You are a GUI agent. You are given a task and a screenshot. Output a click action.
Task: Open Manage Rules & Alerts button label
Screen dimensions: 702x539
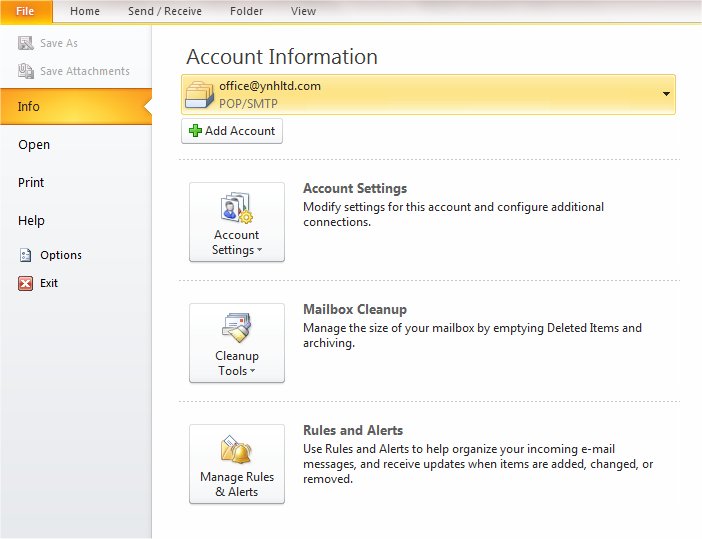(x=237, y=484)
